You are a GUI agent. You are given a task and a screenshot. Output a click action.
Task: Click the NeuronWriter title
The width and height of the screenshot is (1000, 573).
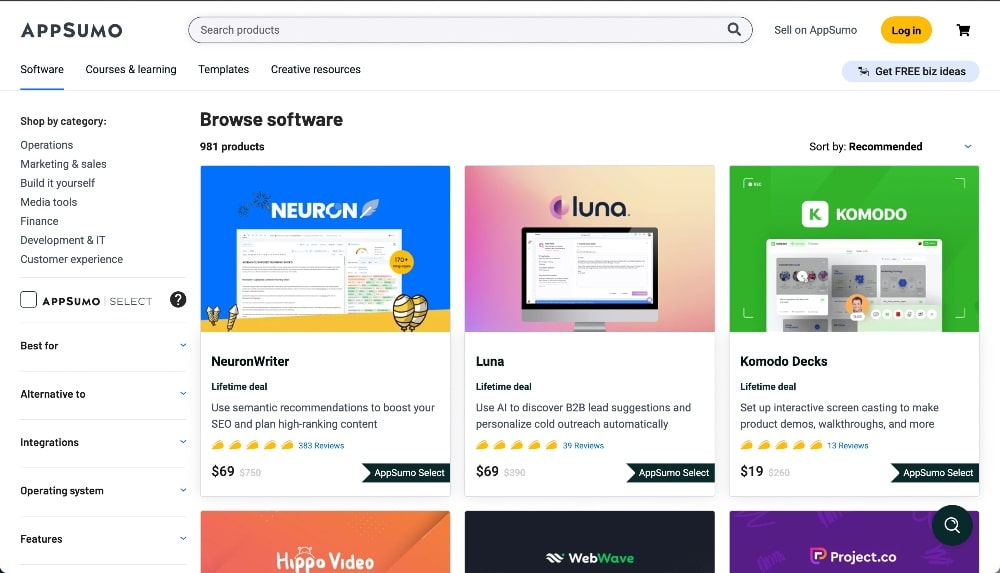tap(250, 361)
